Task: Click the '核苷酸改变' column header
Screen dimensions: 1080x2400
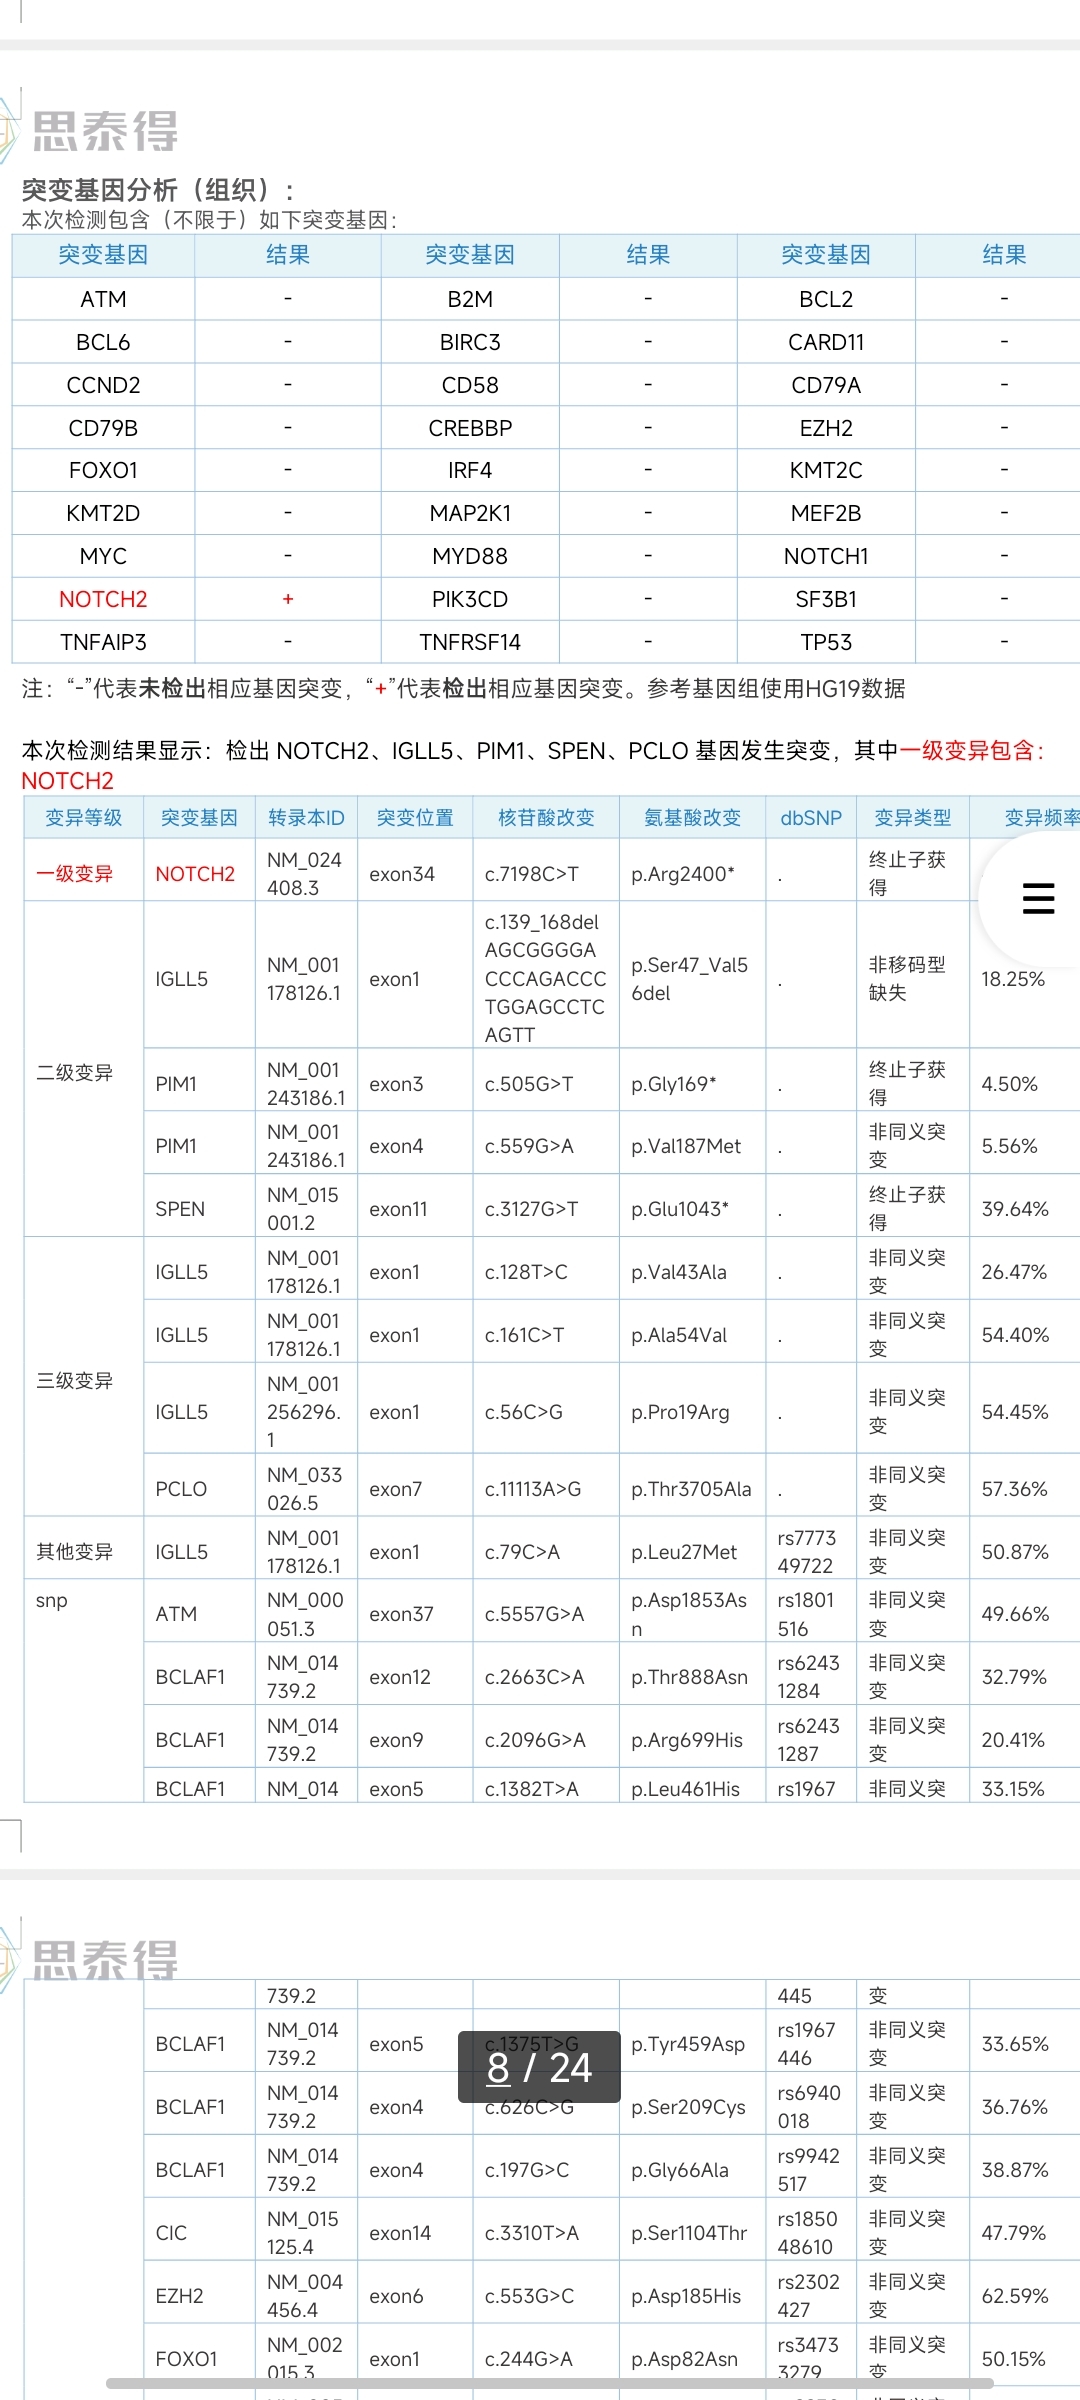Action: pos(546,818)
